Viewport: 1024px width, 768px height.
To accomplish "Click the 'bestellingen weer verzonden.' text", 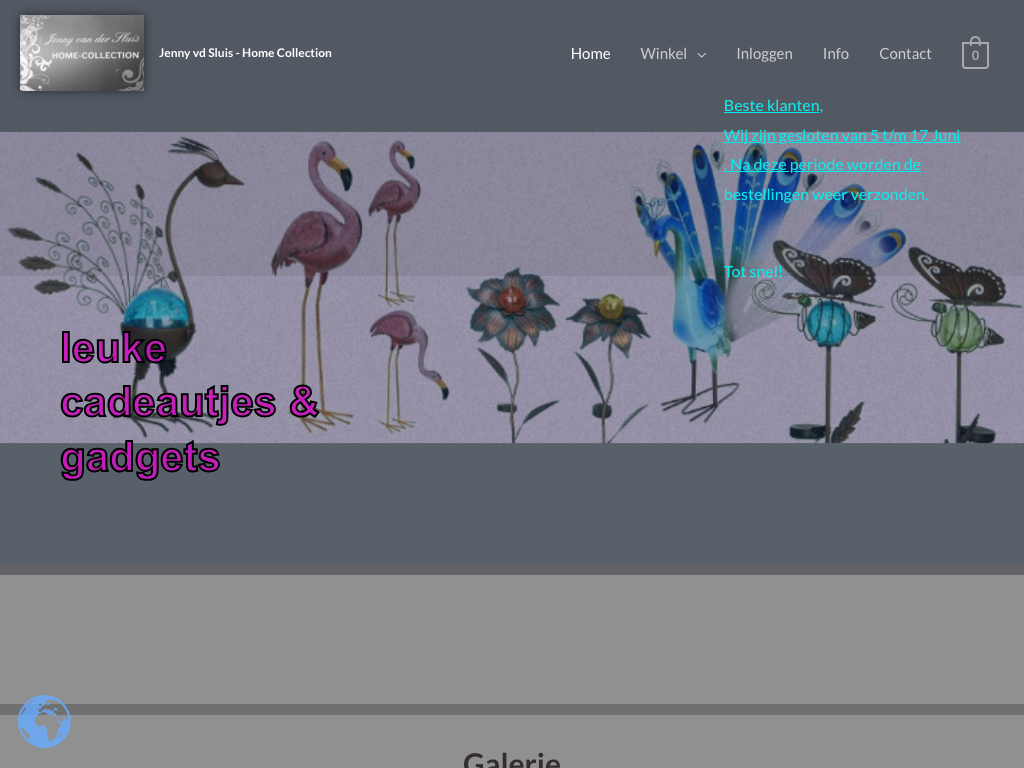I will coord(825,195).
